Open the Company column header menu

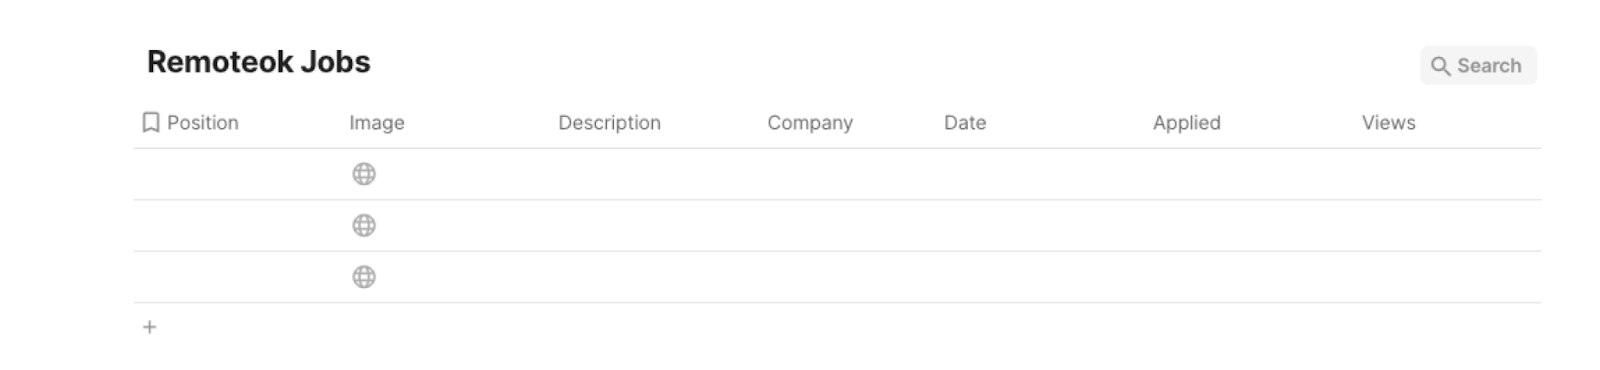pos(810,123)
